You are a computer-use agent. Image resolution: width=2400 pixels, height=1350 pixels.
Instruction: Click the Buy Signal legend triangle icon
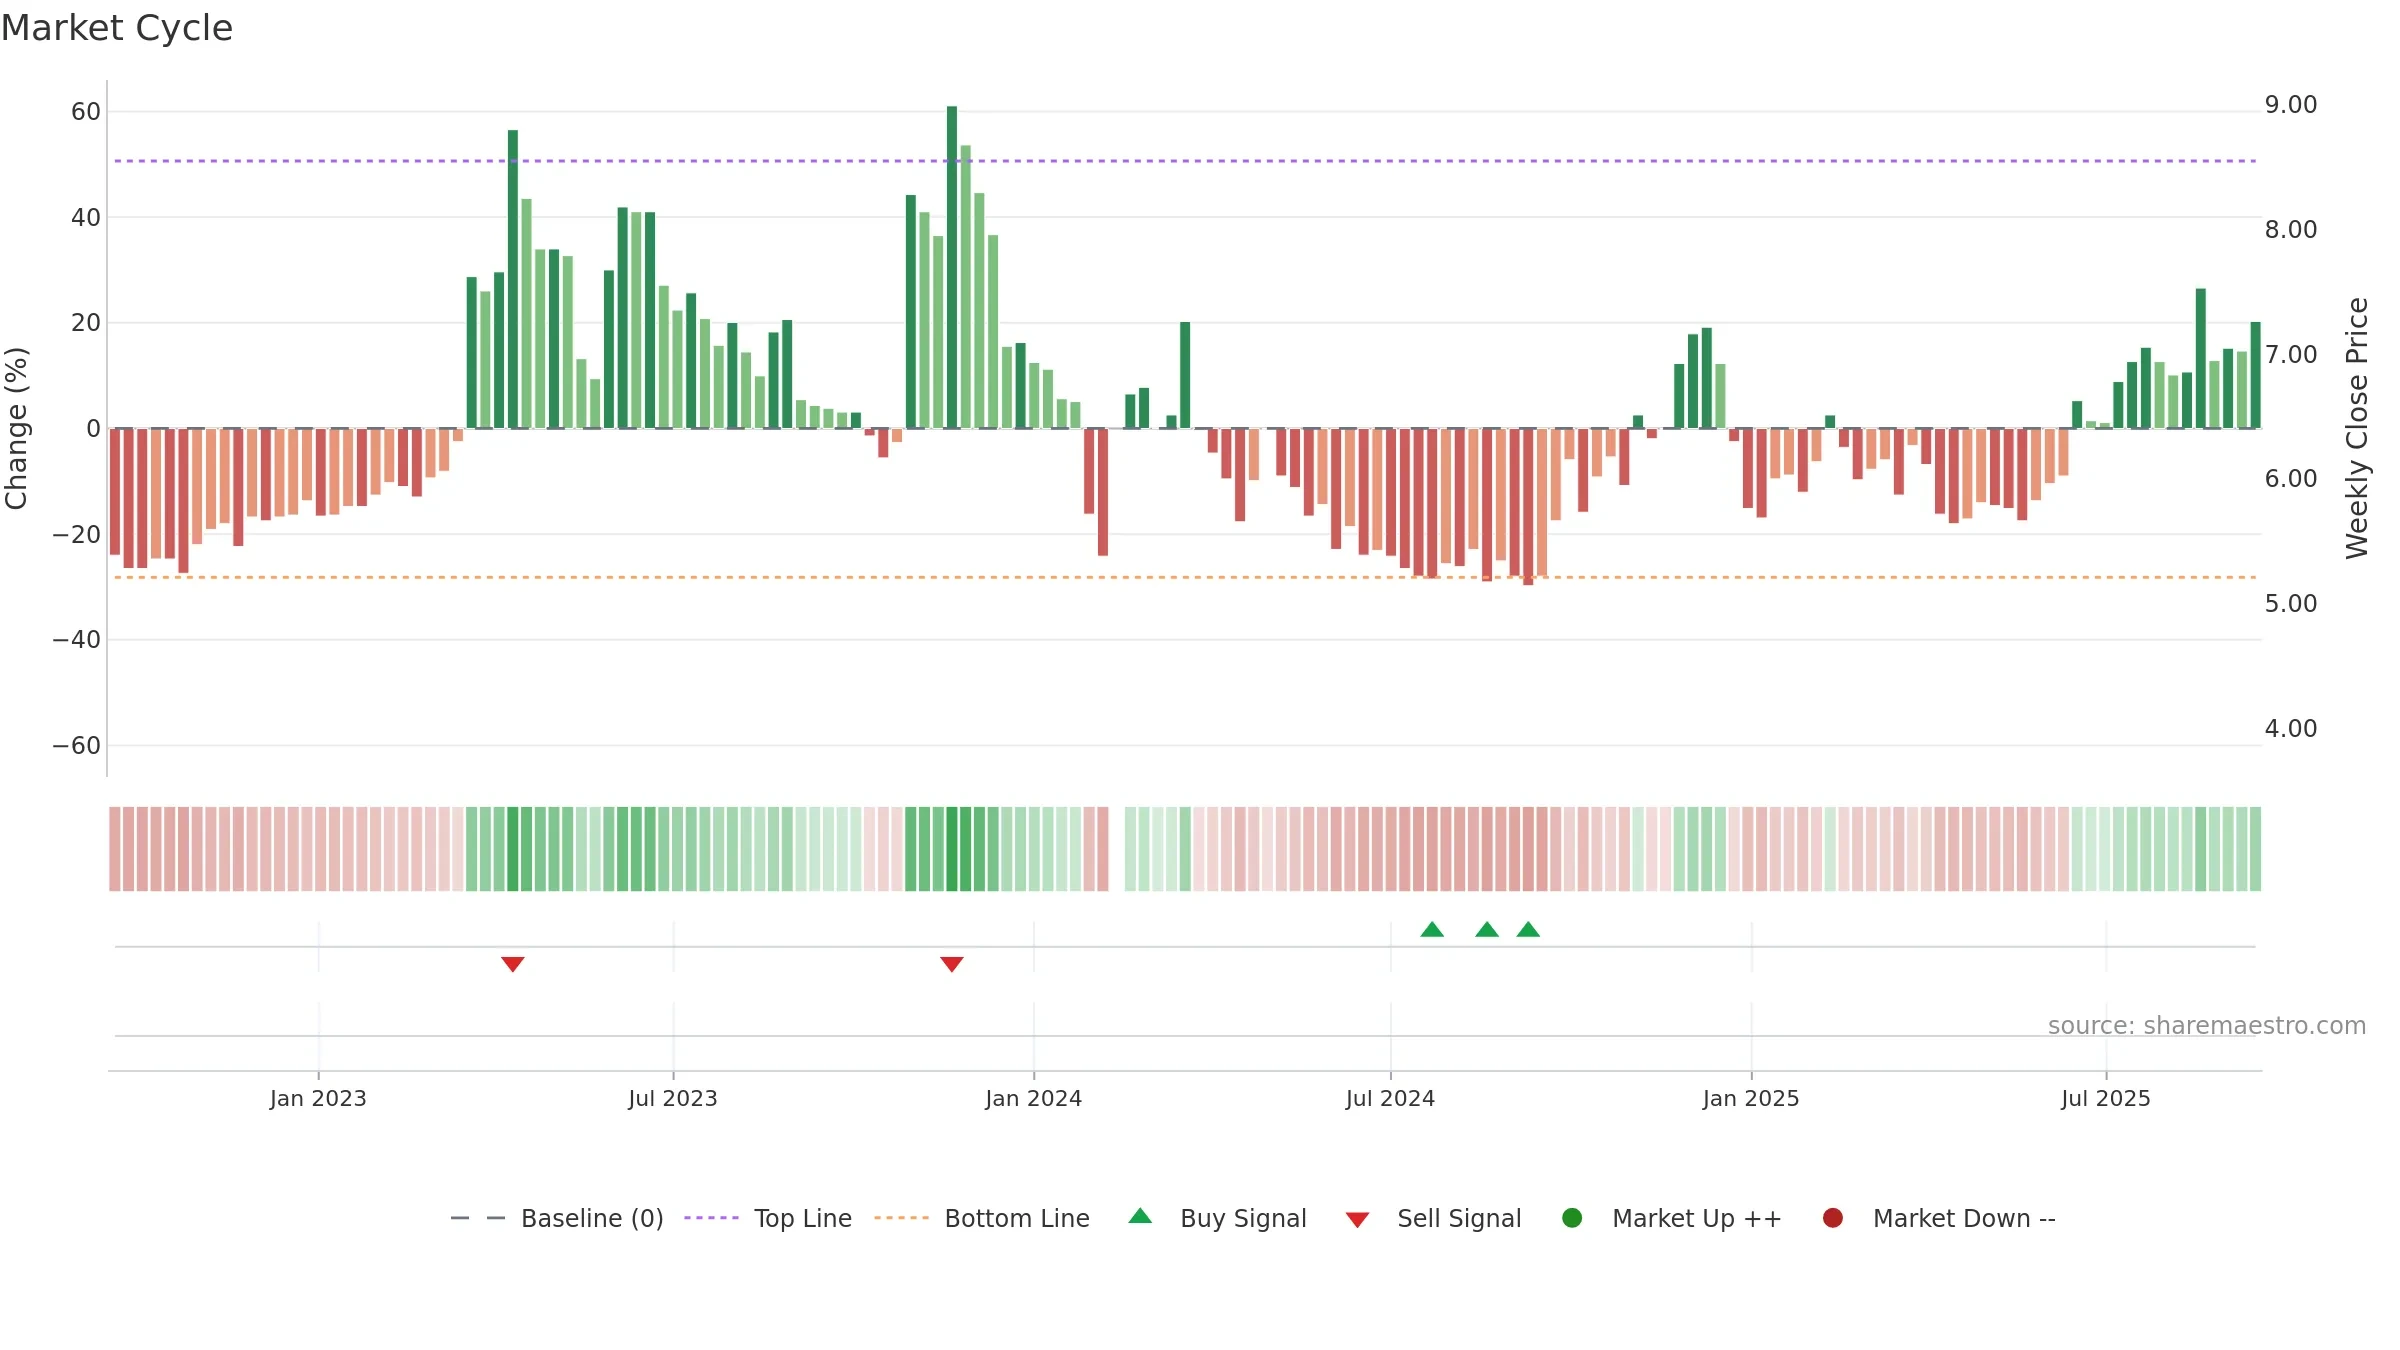pos(1140,1216)
